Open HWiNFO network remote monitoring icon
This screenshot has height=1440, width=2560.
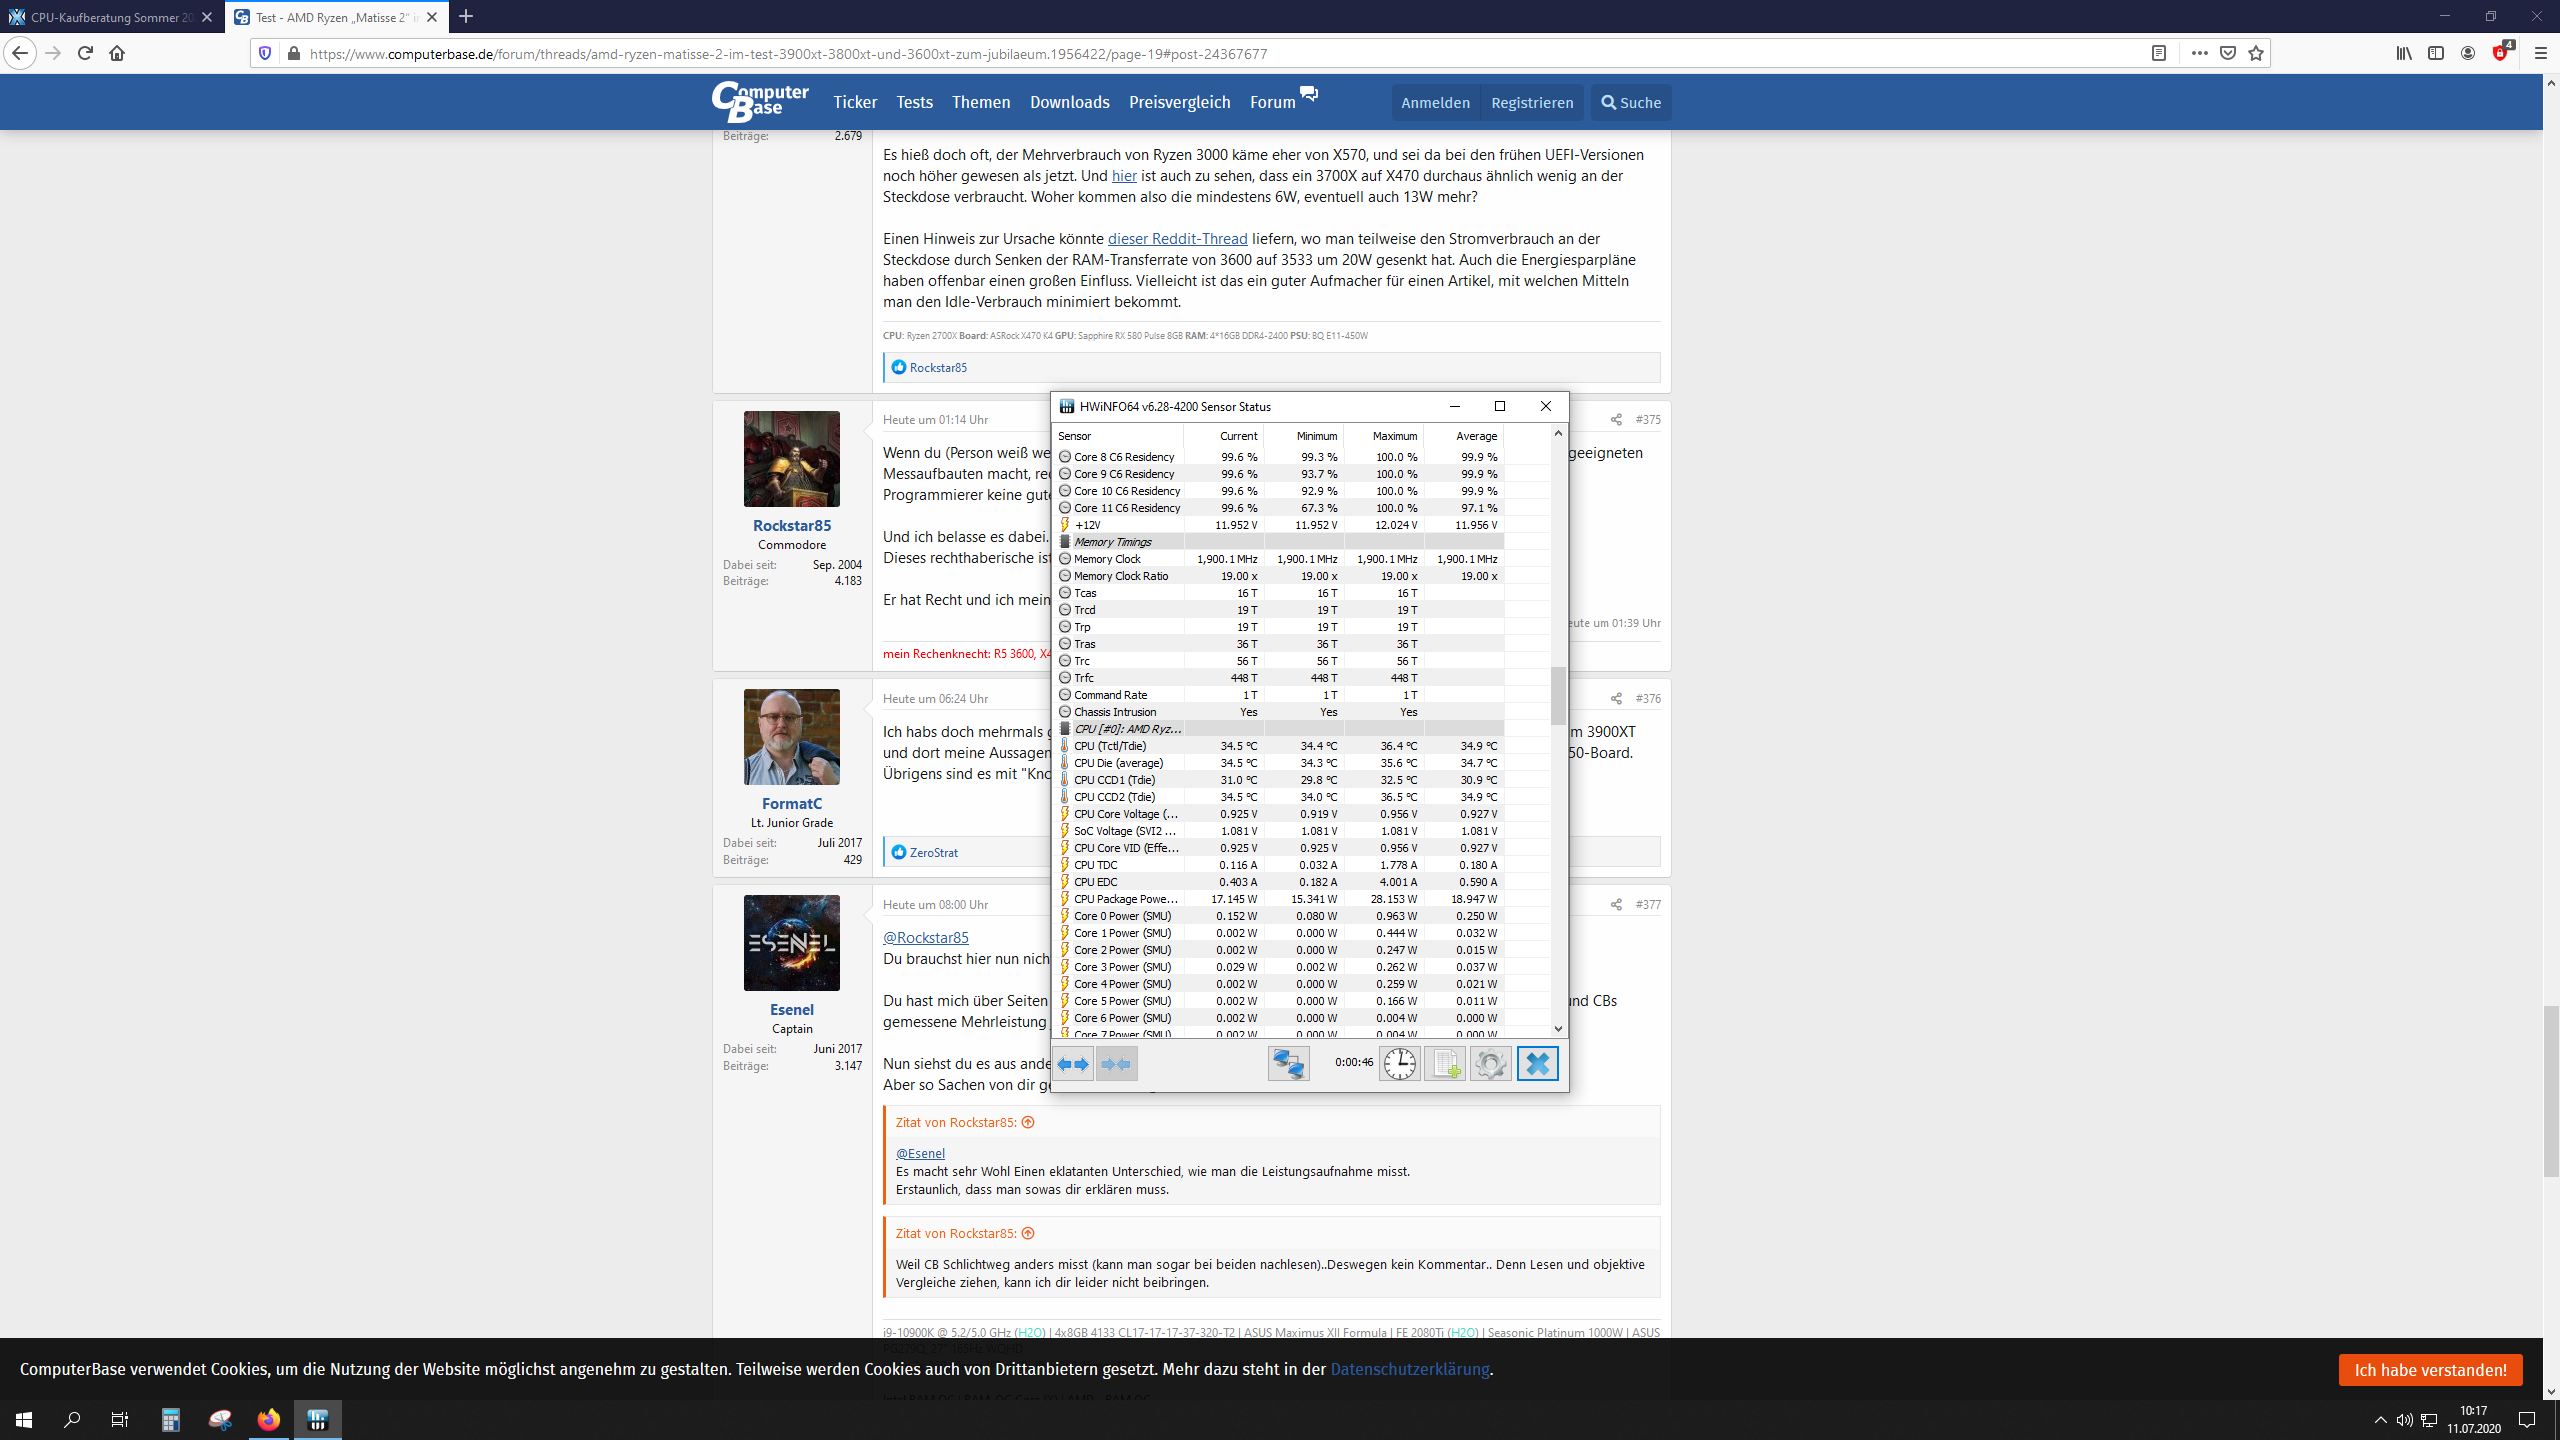coord(1288,1064)
